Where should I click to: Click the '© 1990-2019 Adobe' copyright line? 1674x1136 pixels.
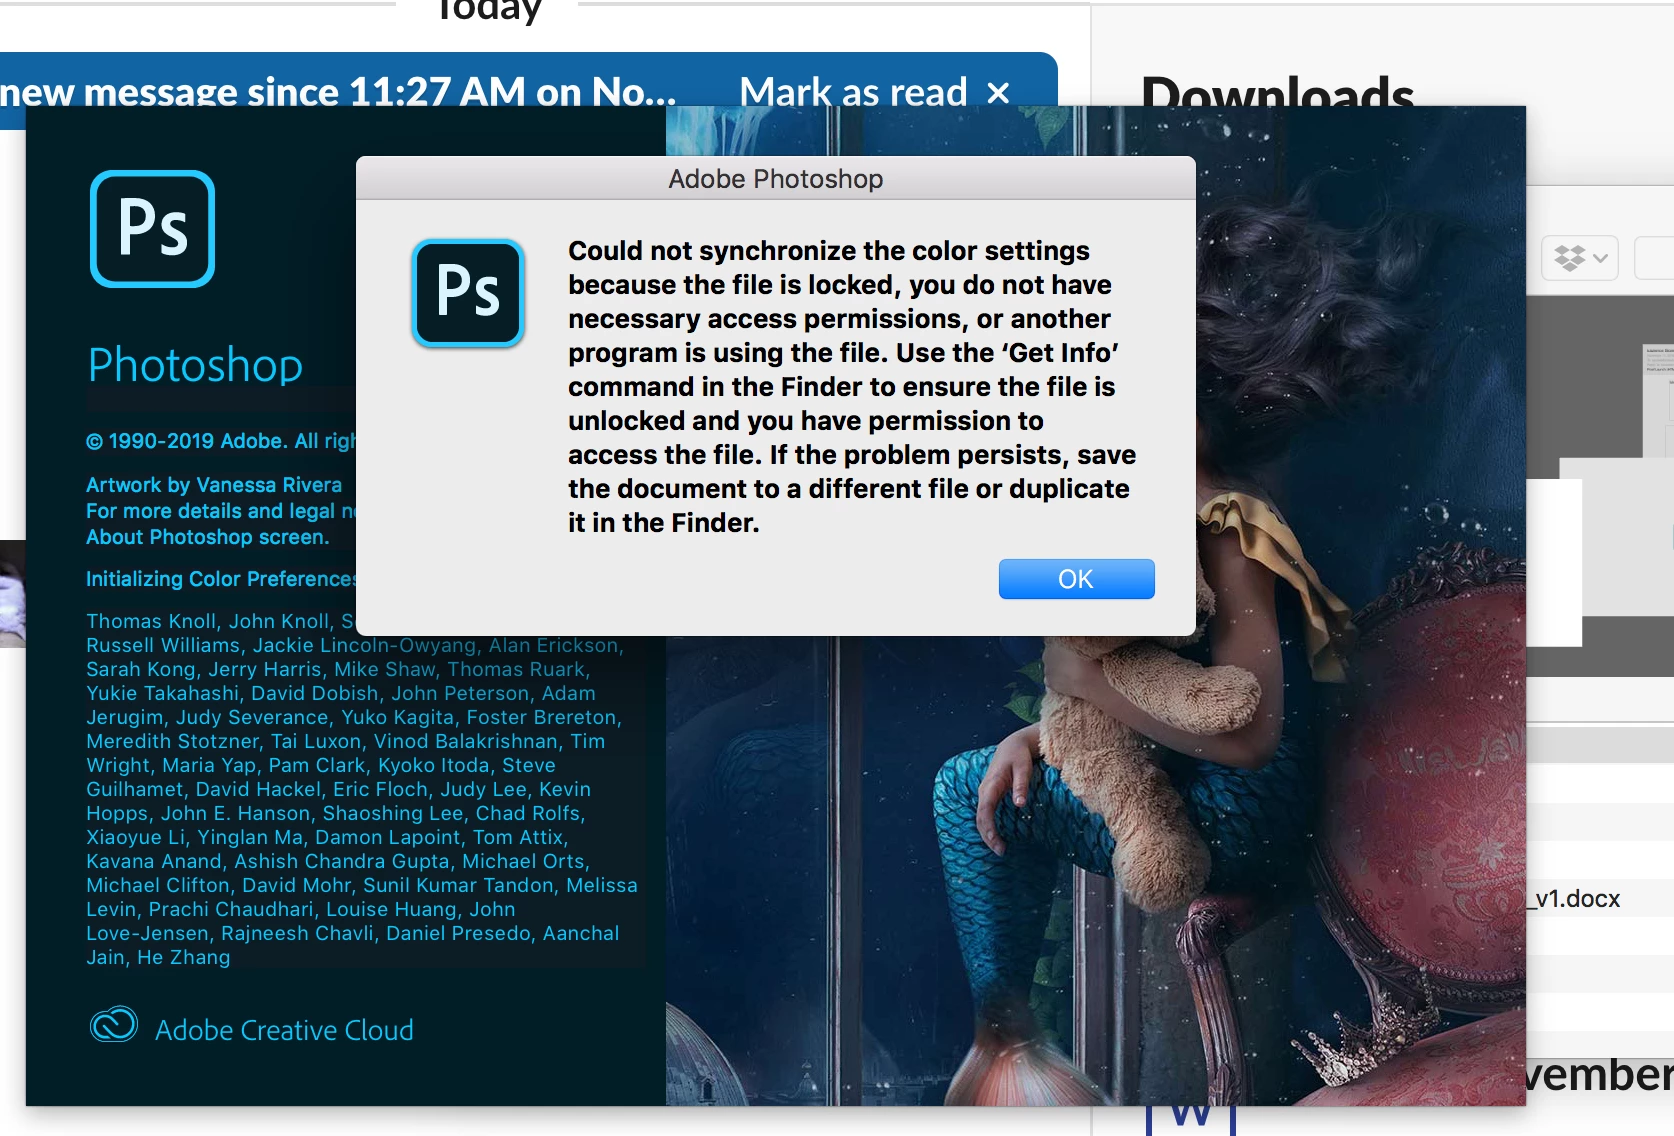221,441
